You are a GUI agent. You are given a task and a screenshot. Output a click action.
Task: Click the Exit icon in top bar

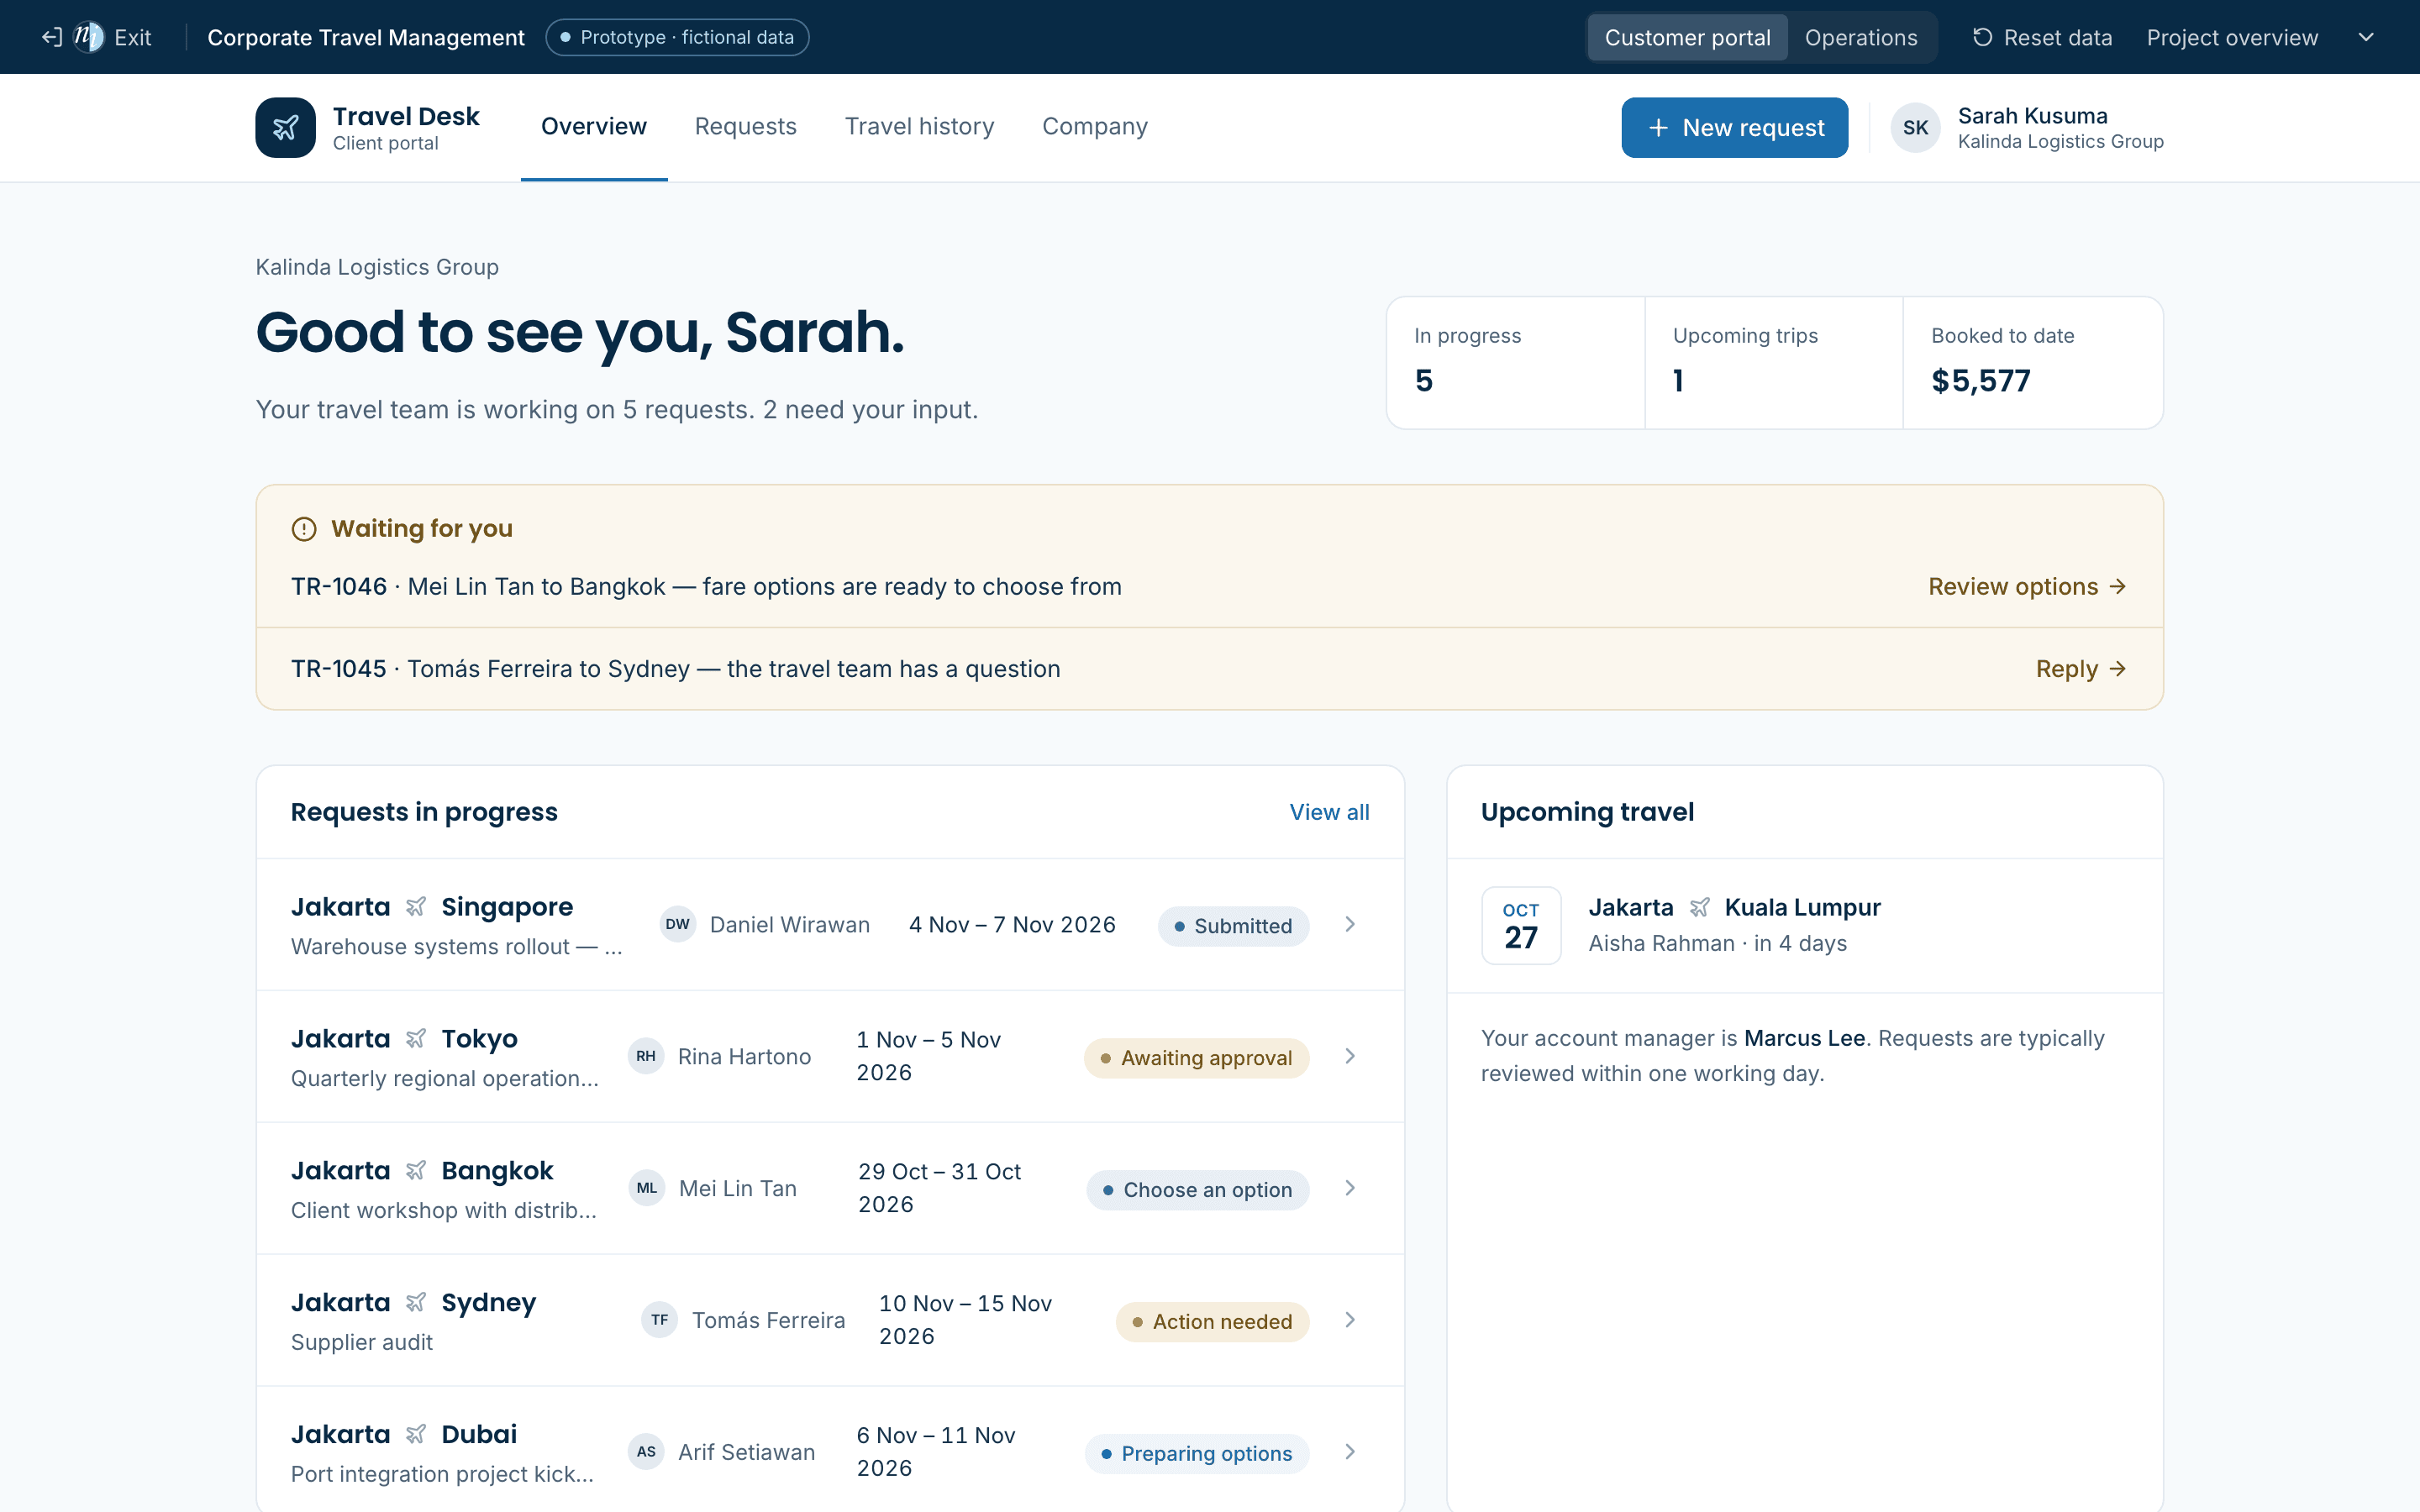[x=52, y=37]
